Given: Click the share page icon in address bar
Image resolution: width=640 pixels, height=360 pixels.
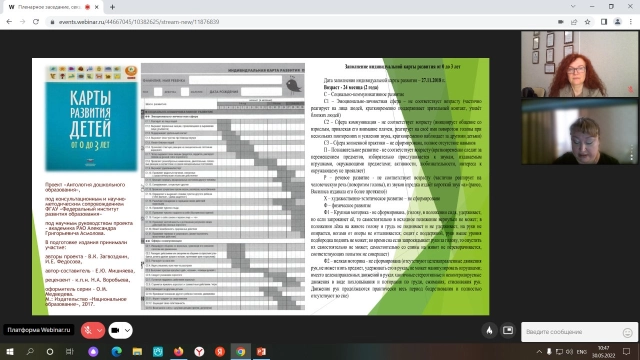Looking at the screenshot, I should click(x=574, y=22).
